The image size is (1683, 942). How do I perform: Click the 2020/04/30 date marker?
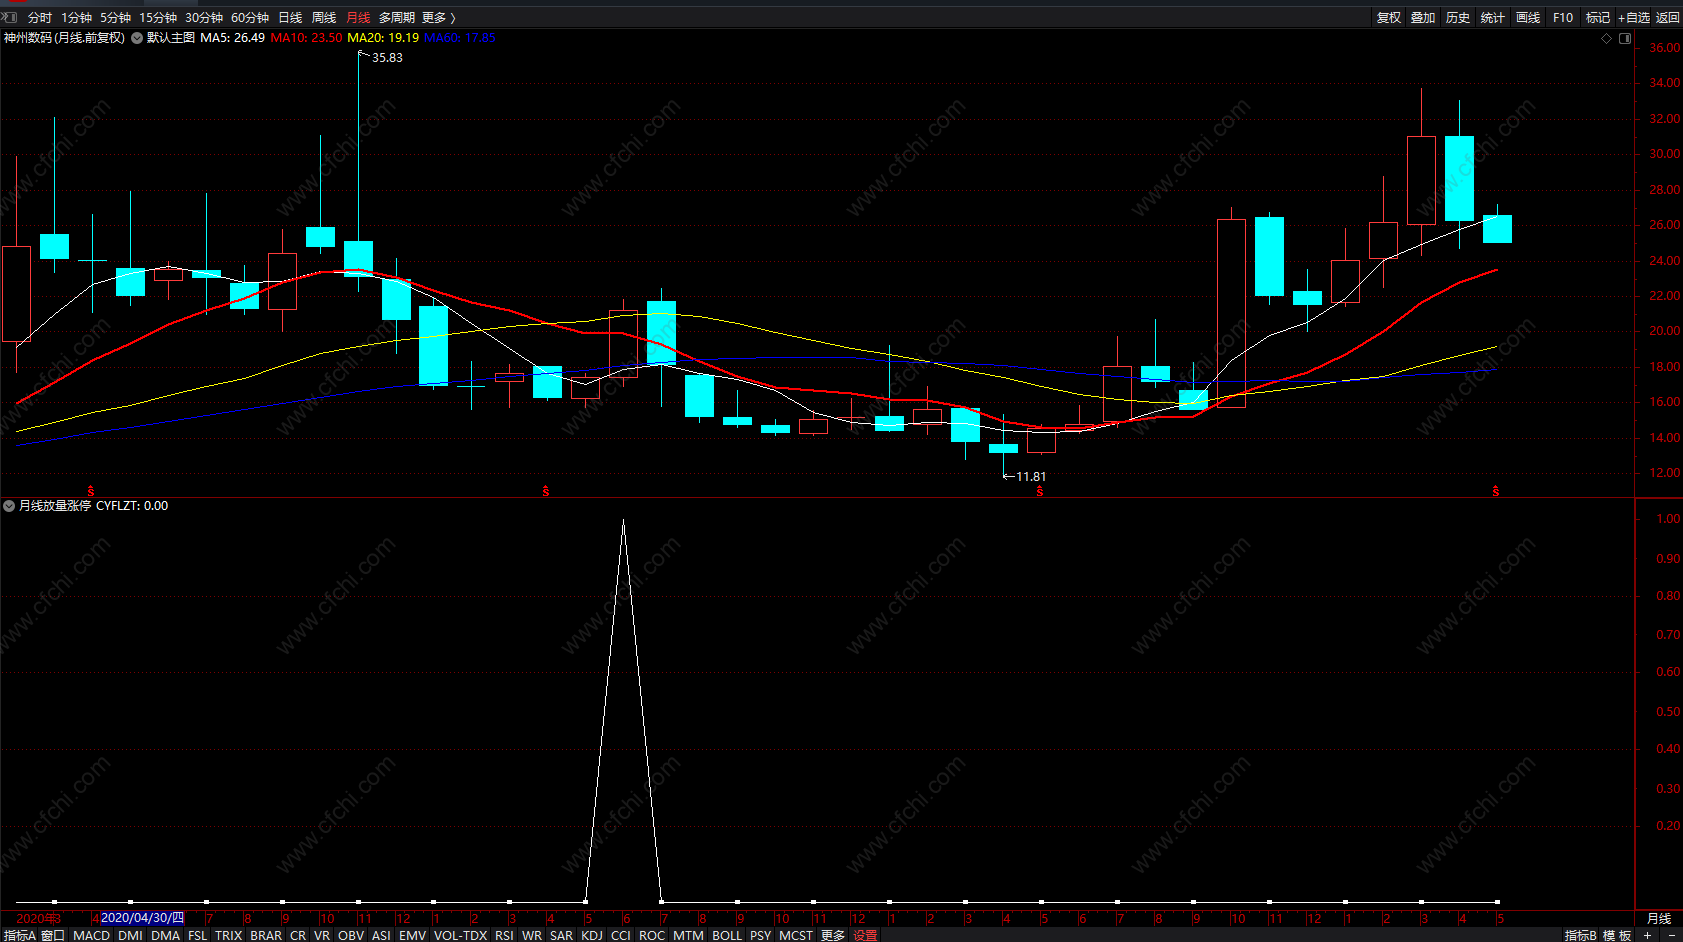142,918
